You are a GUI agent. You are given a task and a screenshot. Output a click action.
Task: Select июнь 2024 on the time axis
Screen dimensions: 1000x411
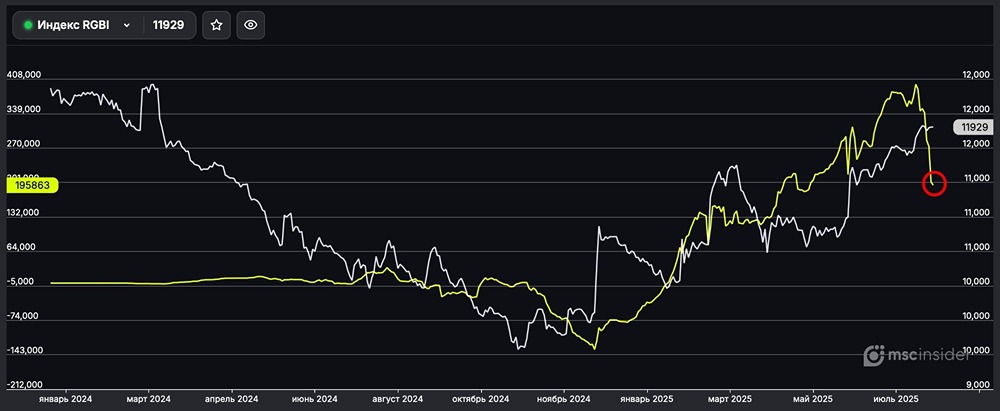(x=316, y=399)
